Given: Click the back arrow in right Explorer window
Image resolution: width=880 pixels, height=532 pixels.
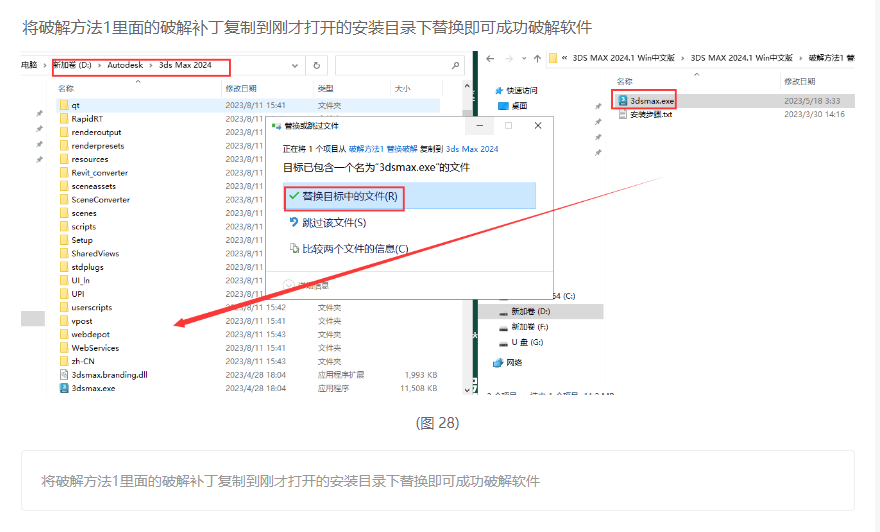Looking at the screenshot, I should pos(492,59).
